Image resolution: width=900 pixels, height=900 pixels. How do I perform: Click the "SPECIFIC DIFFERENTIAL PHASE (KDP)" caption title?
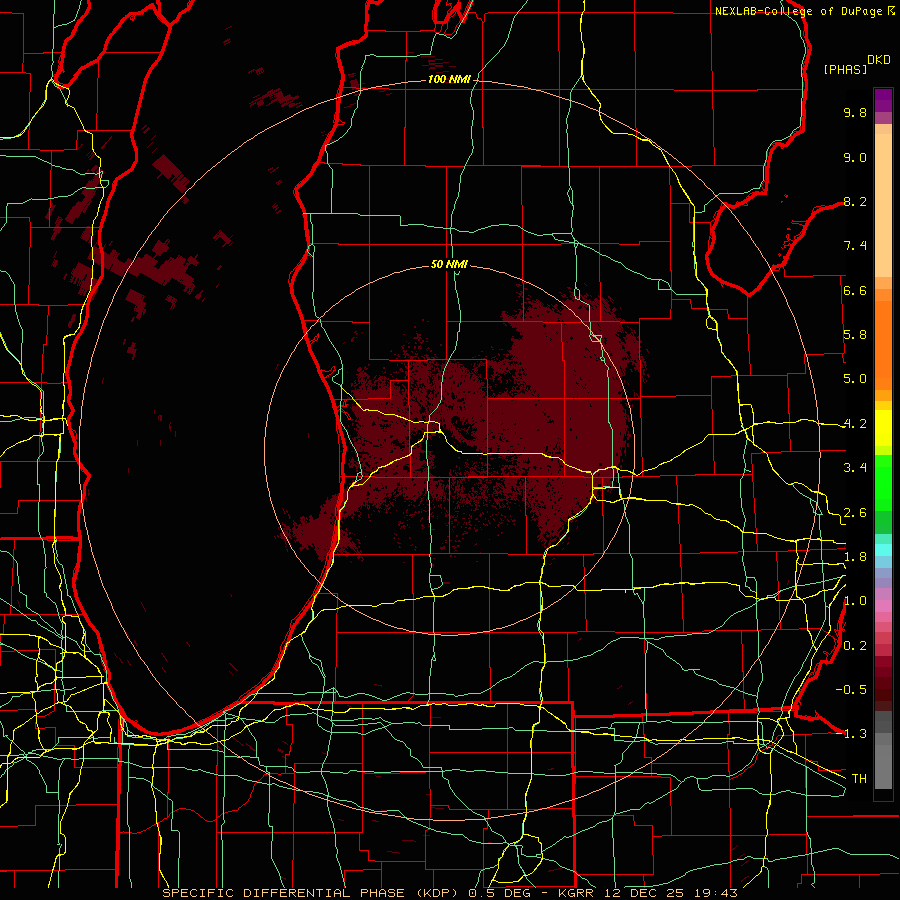[x=313, y=893]
